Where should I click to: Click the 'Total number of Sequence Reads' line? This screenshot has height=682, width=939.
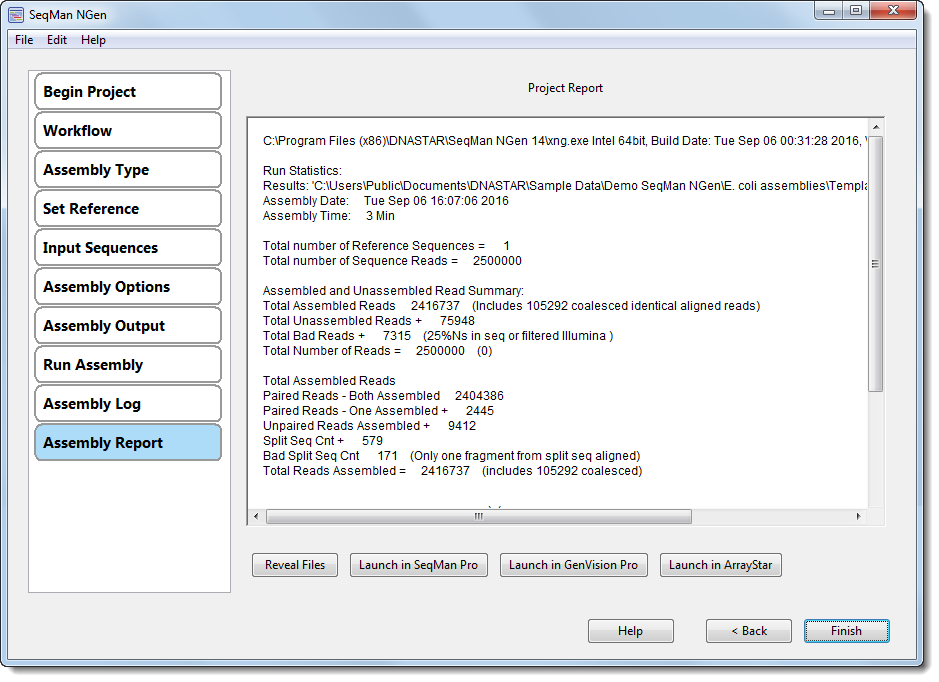(x=392, y=260)
